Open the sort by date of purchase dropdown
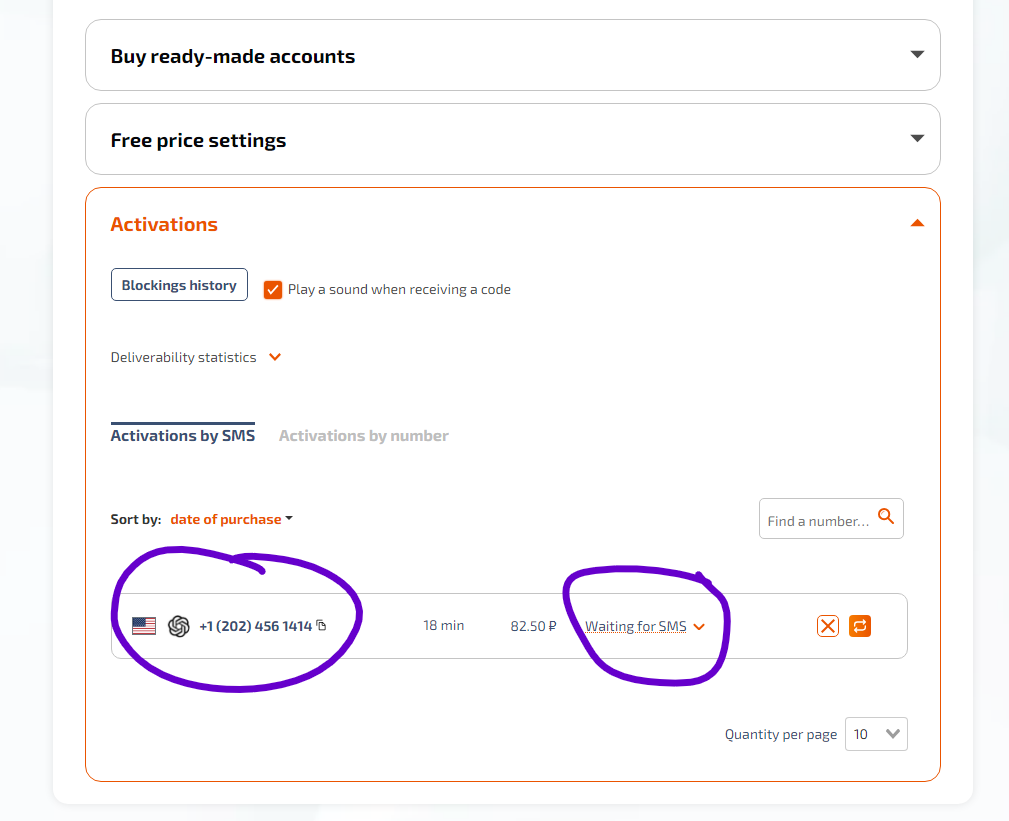 [x=231, y=519]
